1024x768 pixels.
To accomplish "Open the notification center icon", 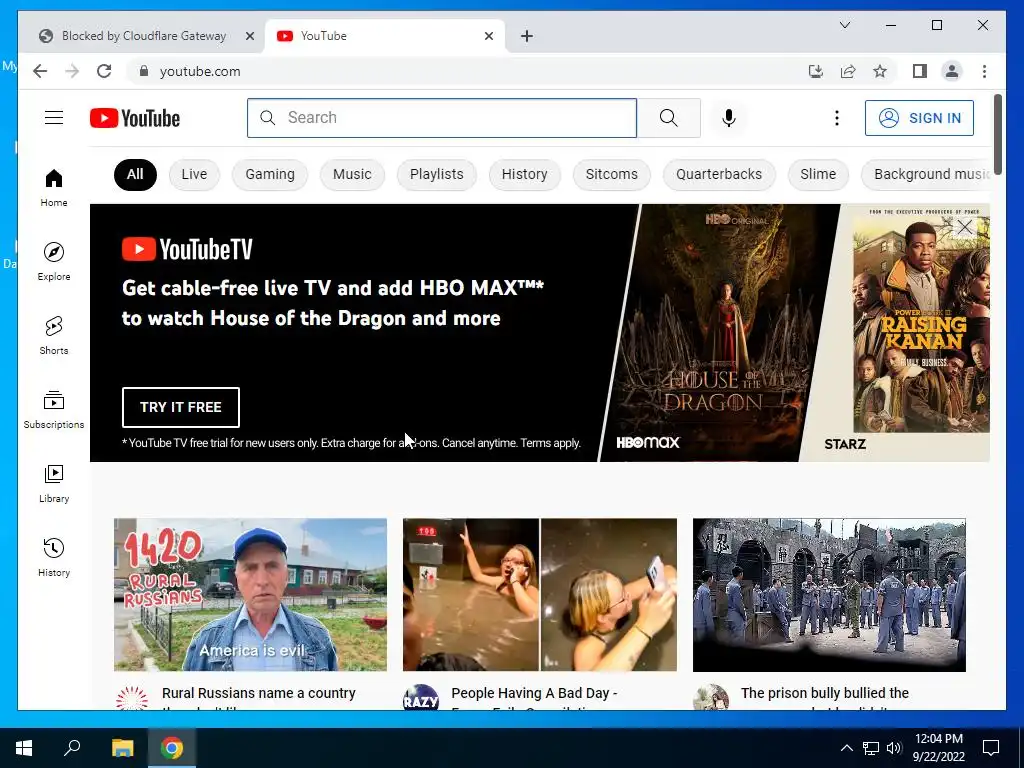I will pos(991,748).
